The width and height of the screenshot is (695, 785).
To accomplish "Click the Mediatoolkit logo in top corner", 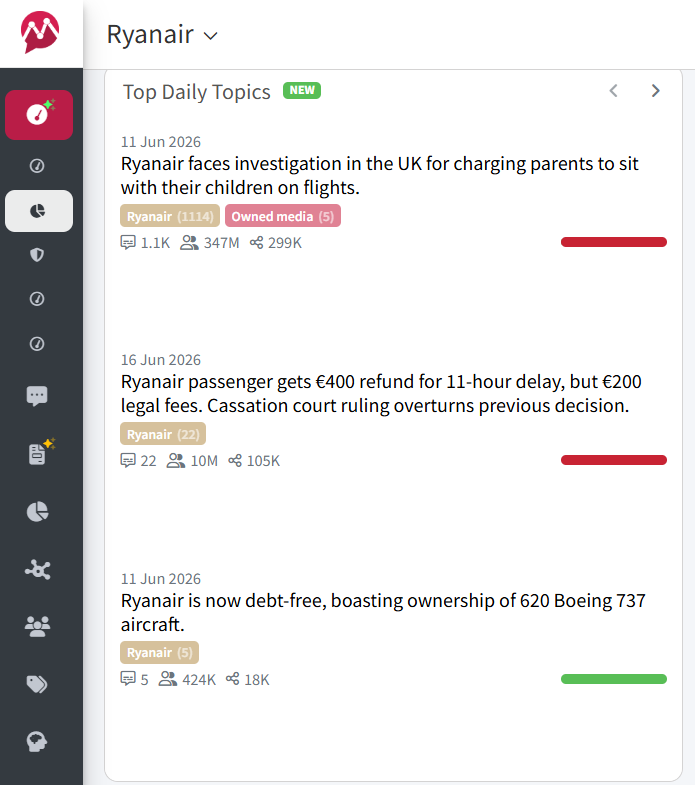I will pos(40,32).
